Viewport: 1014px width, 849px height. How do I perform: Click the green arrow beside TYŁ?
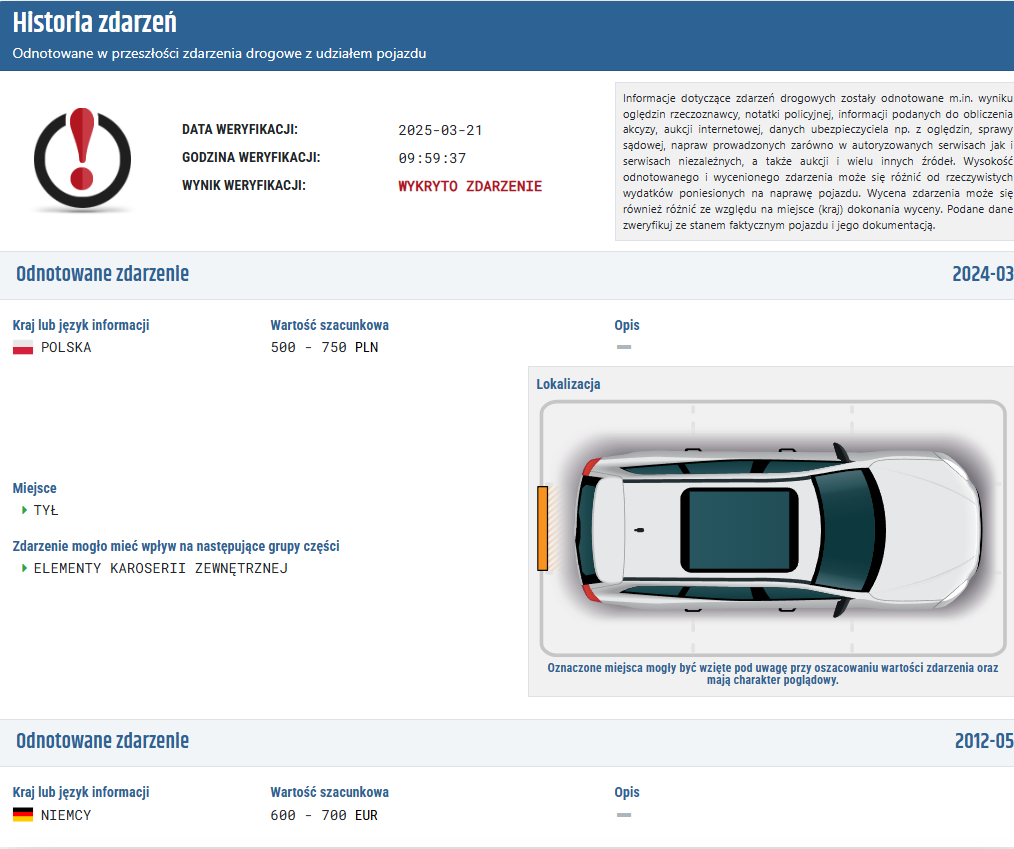point(25,510)
